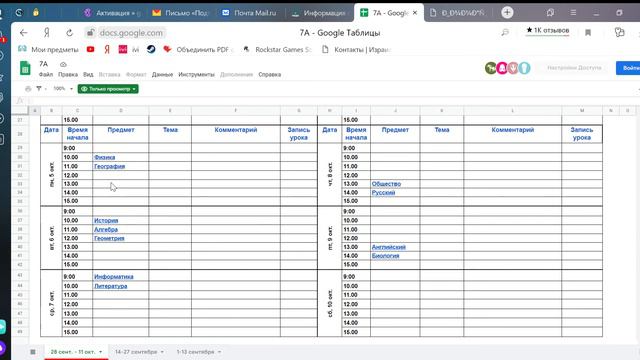Open the Файл menu

(46, 75)
